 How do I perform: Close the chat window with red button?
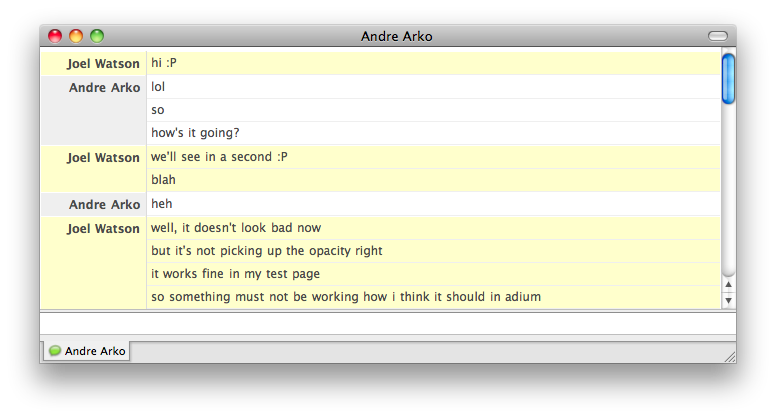(x=55, y=36)
